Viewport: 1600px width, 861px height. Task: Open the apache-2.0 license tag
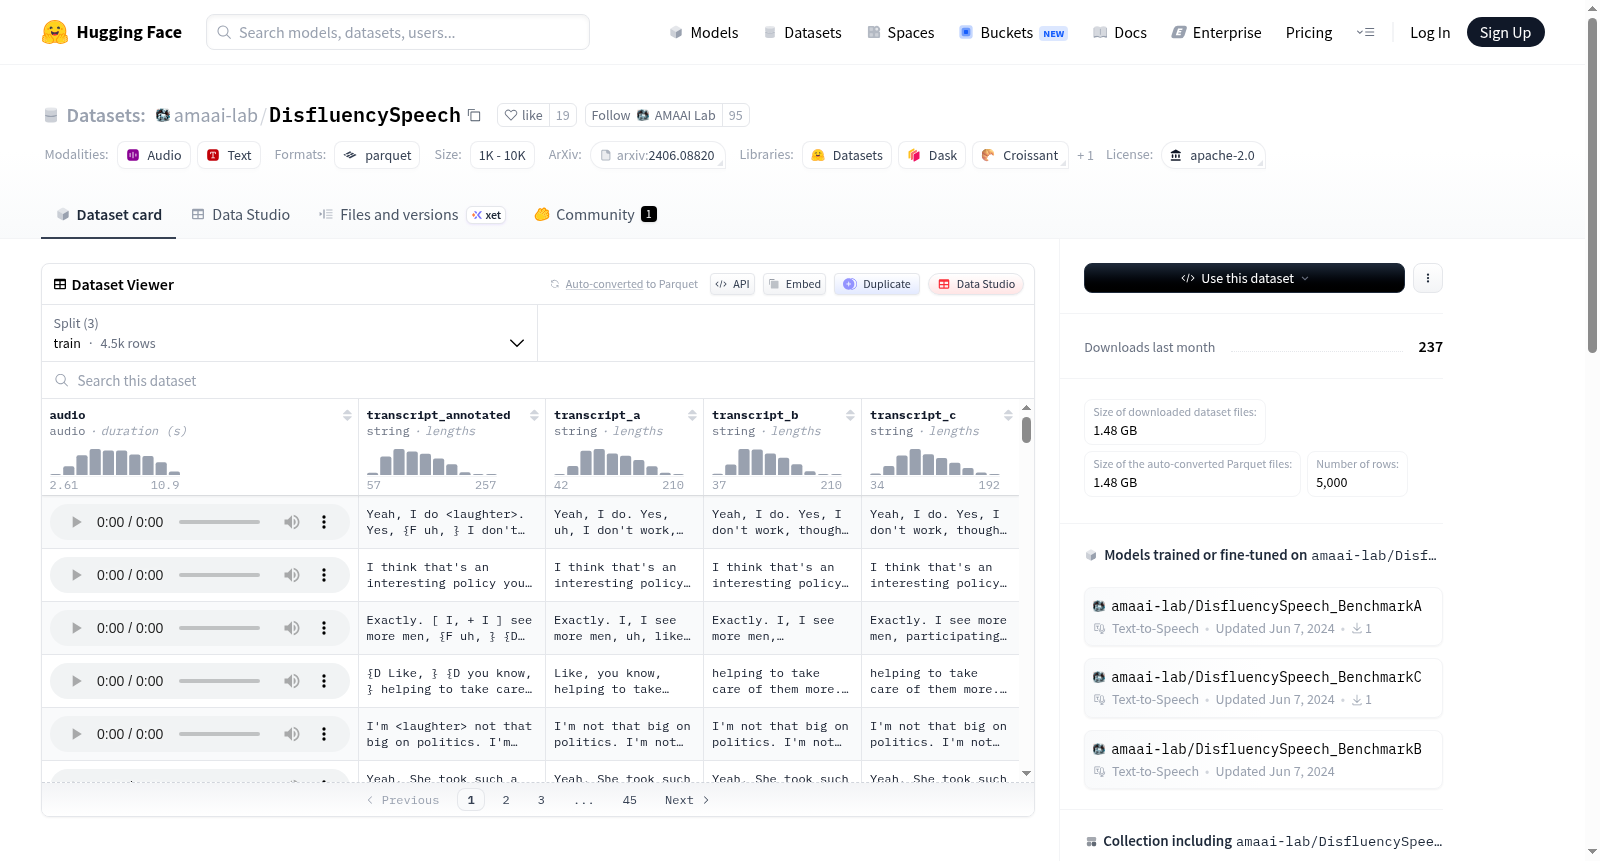pyautogui.click(x=1213, y=155)
